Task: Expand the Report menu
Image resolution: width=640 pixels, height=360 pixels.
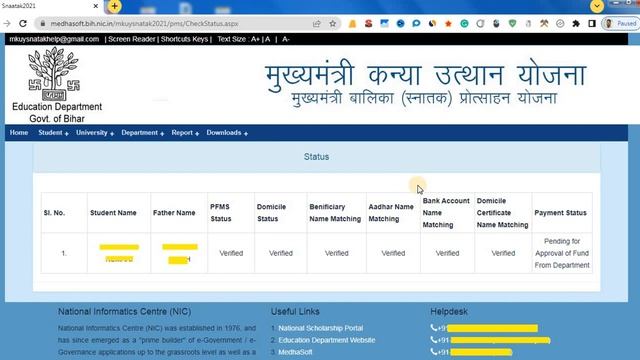Action: pos(185,133)
